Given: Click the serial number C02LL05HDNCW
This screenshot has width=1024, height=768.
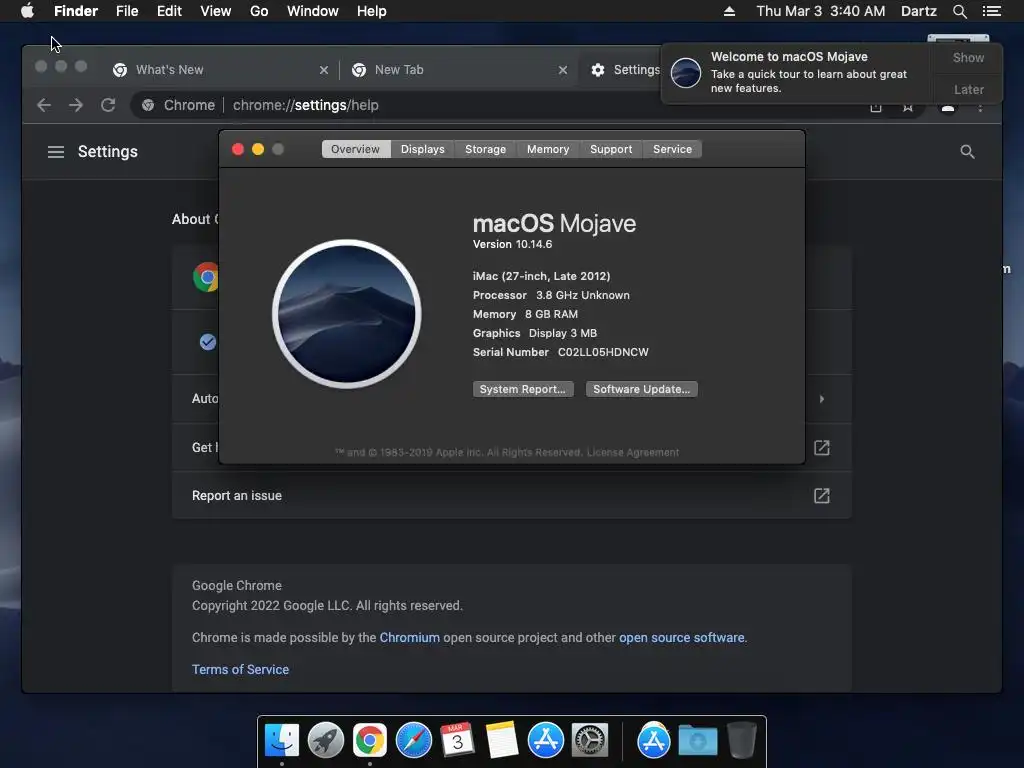Looking at the screenshot, I should (x=603, y=352).
